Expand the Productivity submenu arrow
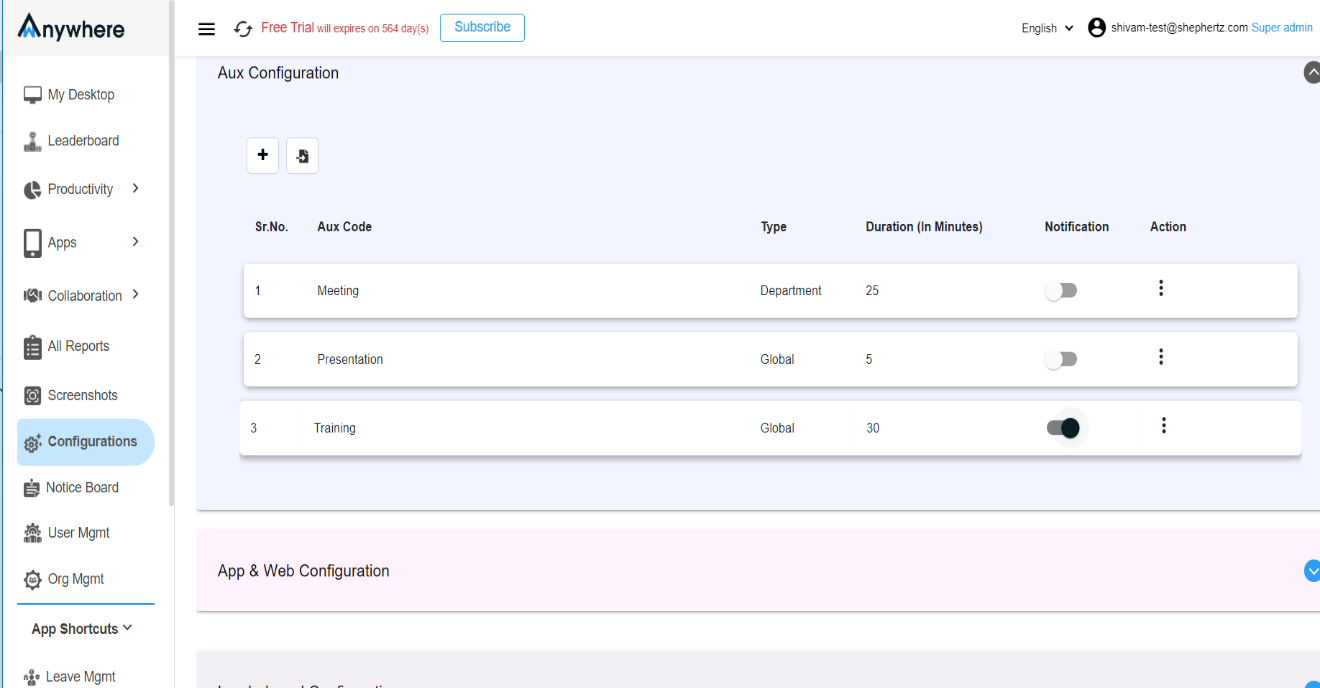Viewport: 1320px width, 688px height. (135, 188)
